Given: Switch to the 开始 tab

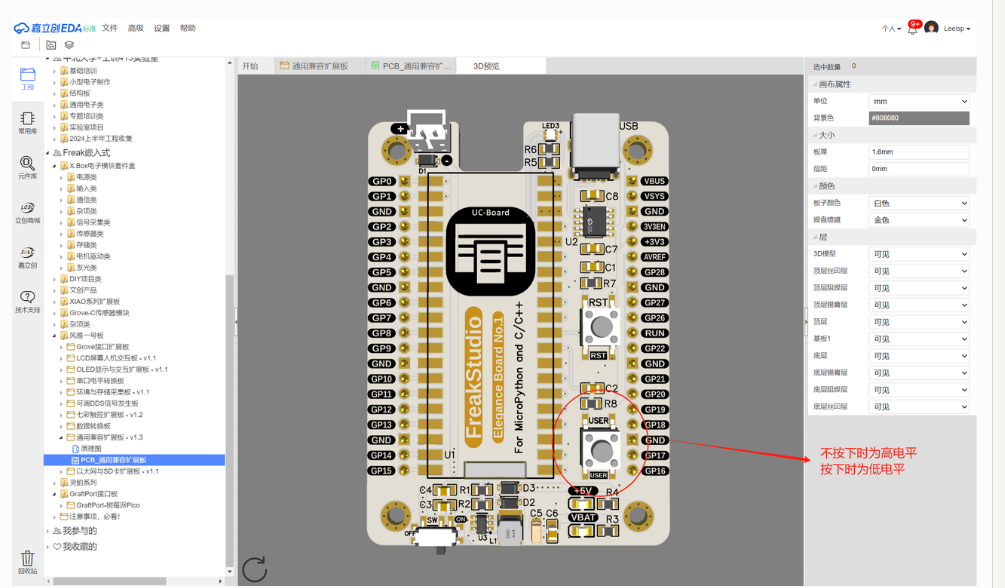Looking at the screenshot, I should [x=251, y=66].
